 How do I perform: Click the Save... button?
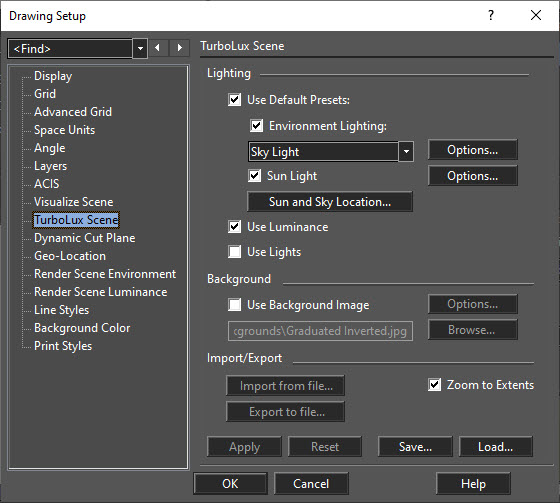[x=415, y=447]
